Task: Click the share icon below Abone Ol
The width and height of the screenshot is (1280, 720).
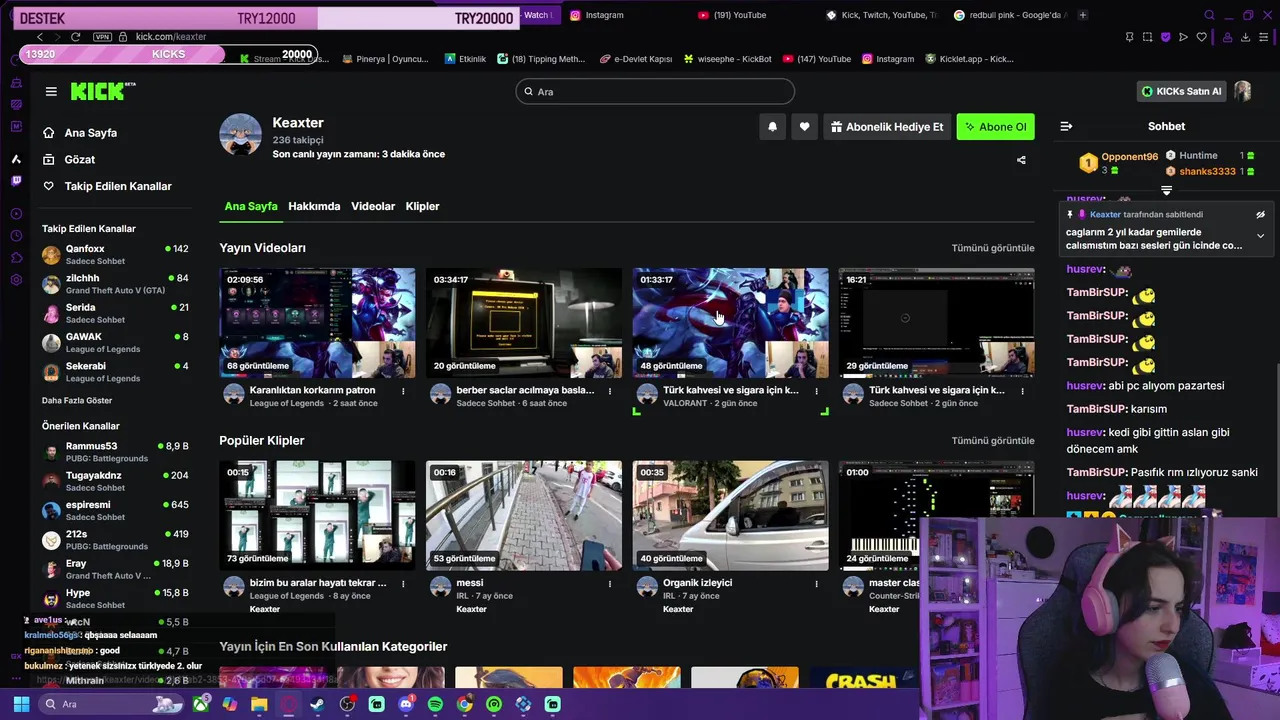Action: pos(1021,160)
